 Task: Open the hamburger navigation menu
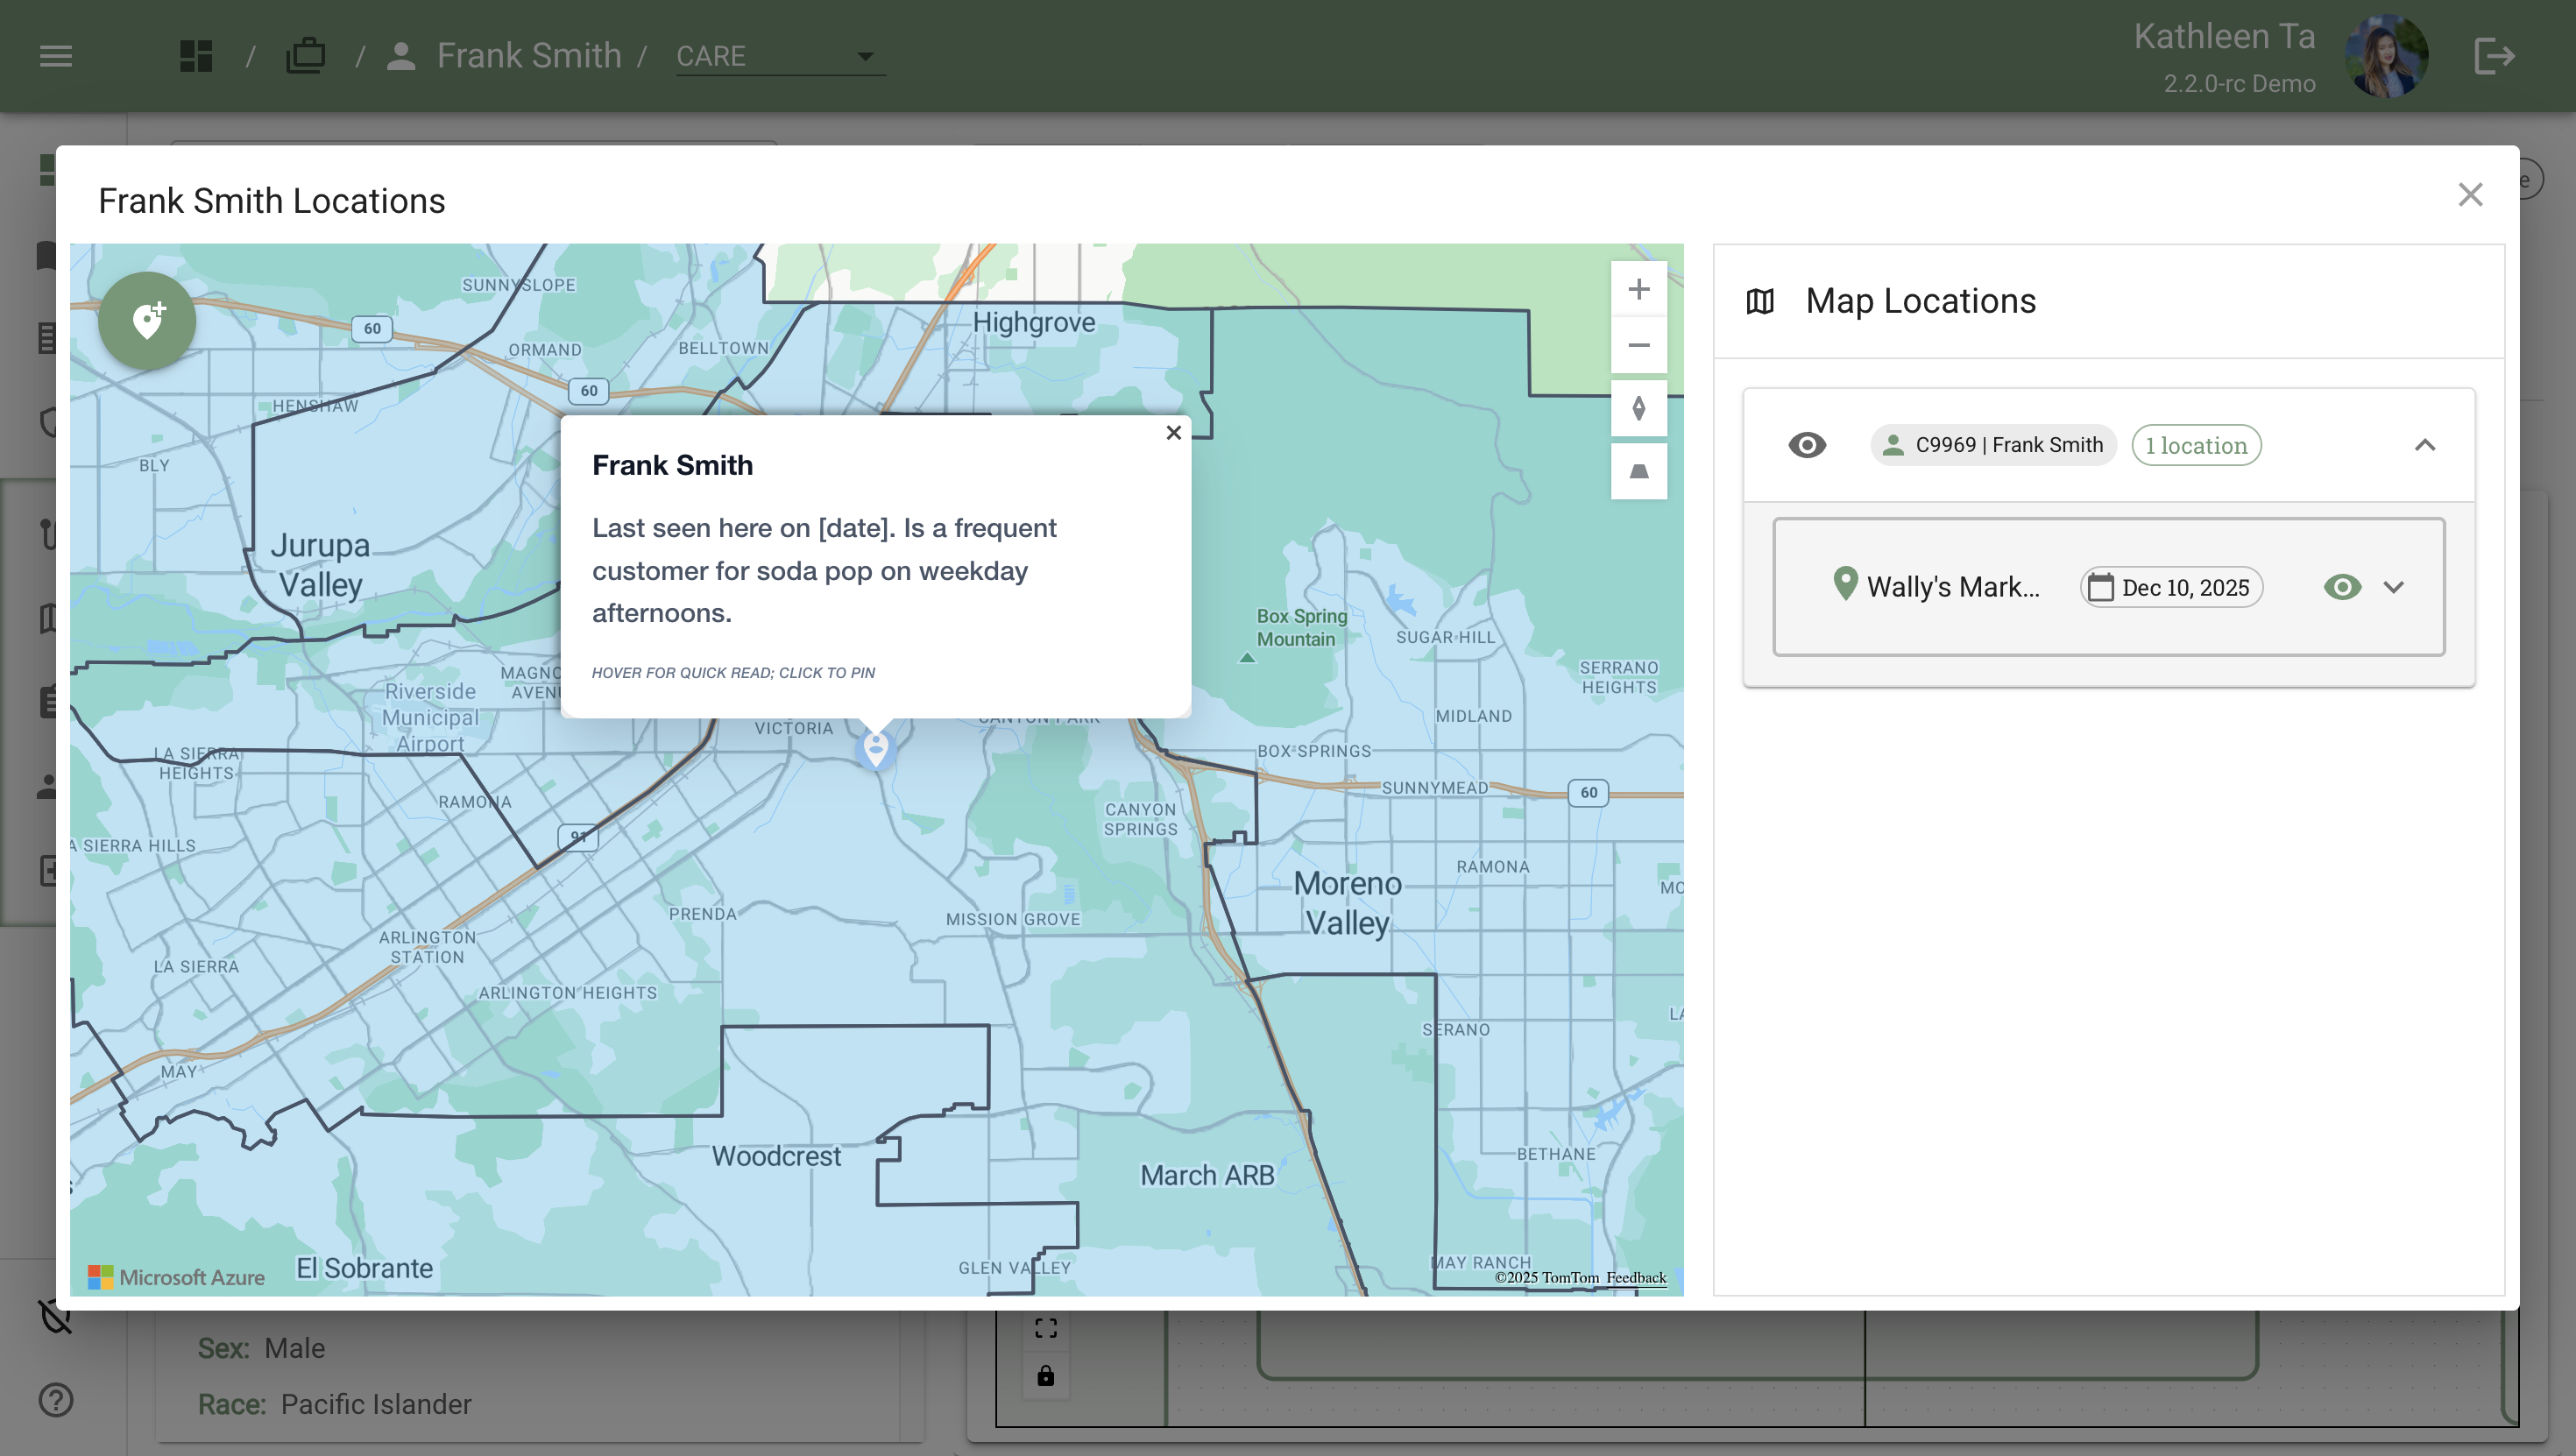pyautogui.click(x=56, y=56)
